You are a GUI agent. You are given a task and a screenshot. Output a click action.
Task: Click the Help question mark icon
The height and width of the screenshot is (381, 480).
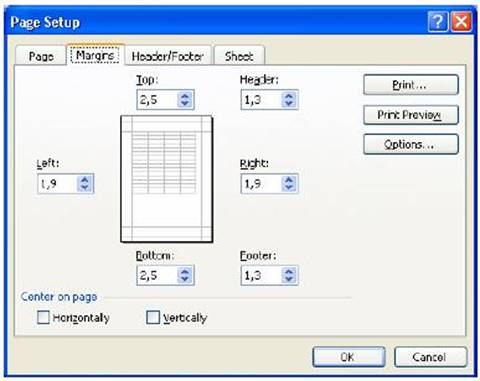click(438, 22)
